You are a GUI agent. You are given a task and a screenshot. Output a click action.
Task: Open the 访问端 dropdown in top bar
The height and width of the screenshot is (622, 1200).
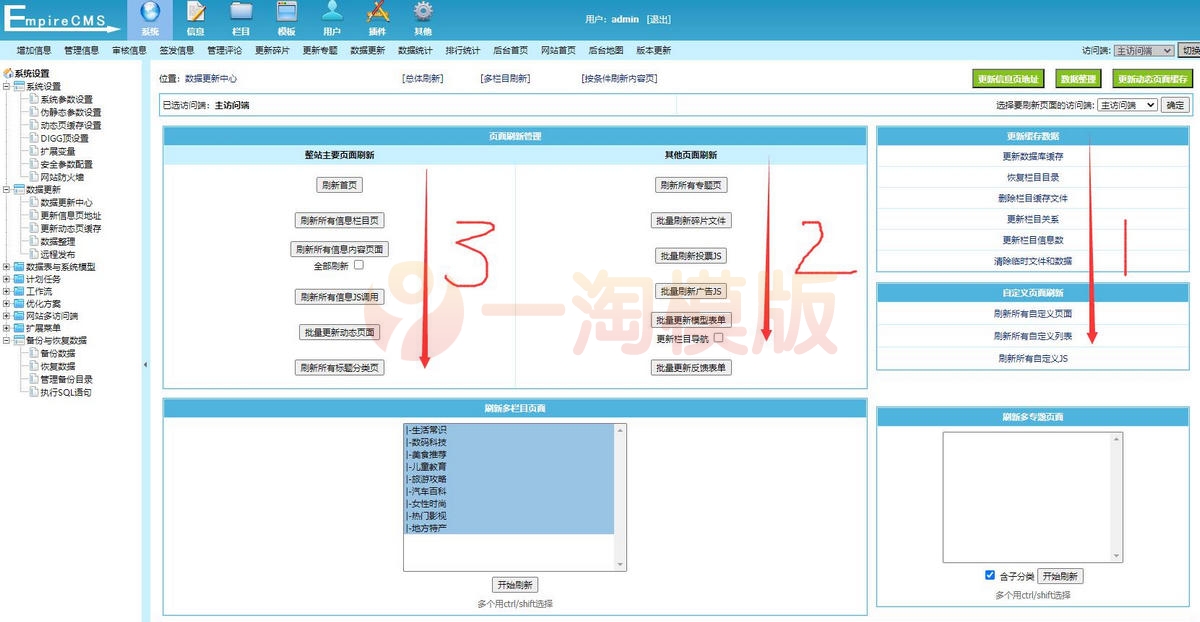click(x=1143, y=50)
